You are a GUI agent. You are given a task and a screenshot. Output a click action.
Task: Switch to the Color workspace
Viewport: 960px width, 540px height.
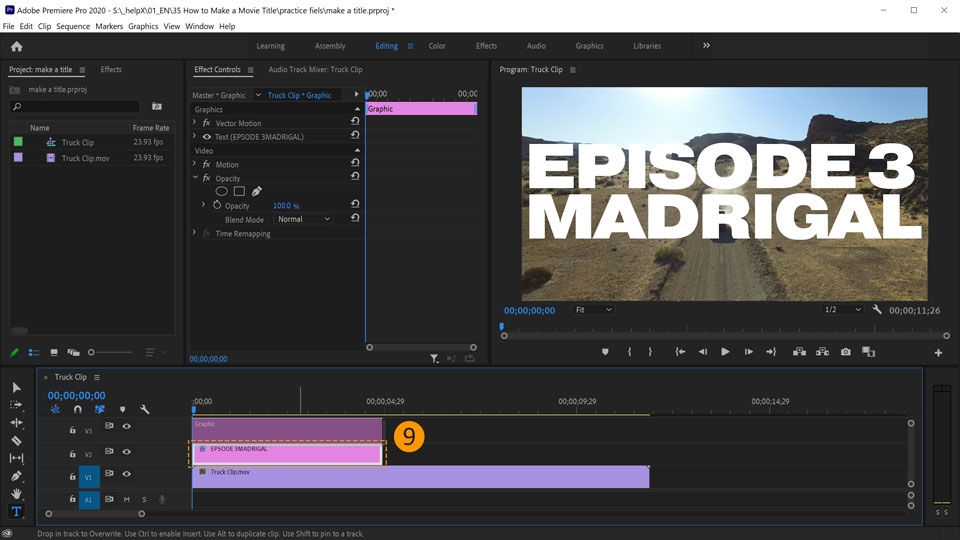point(437,46)
